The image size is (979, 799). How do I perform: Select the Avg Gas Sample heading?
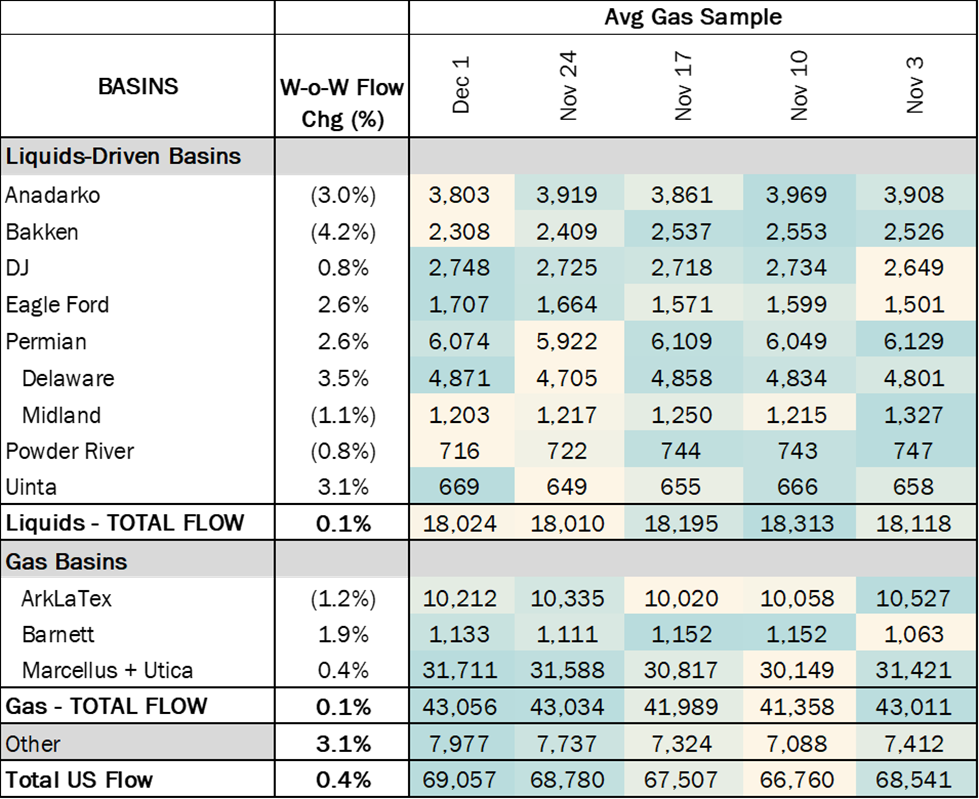[693, 17]
